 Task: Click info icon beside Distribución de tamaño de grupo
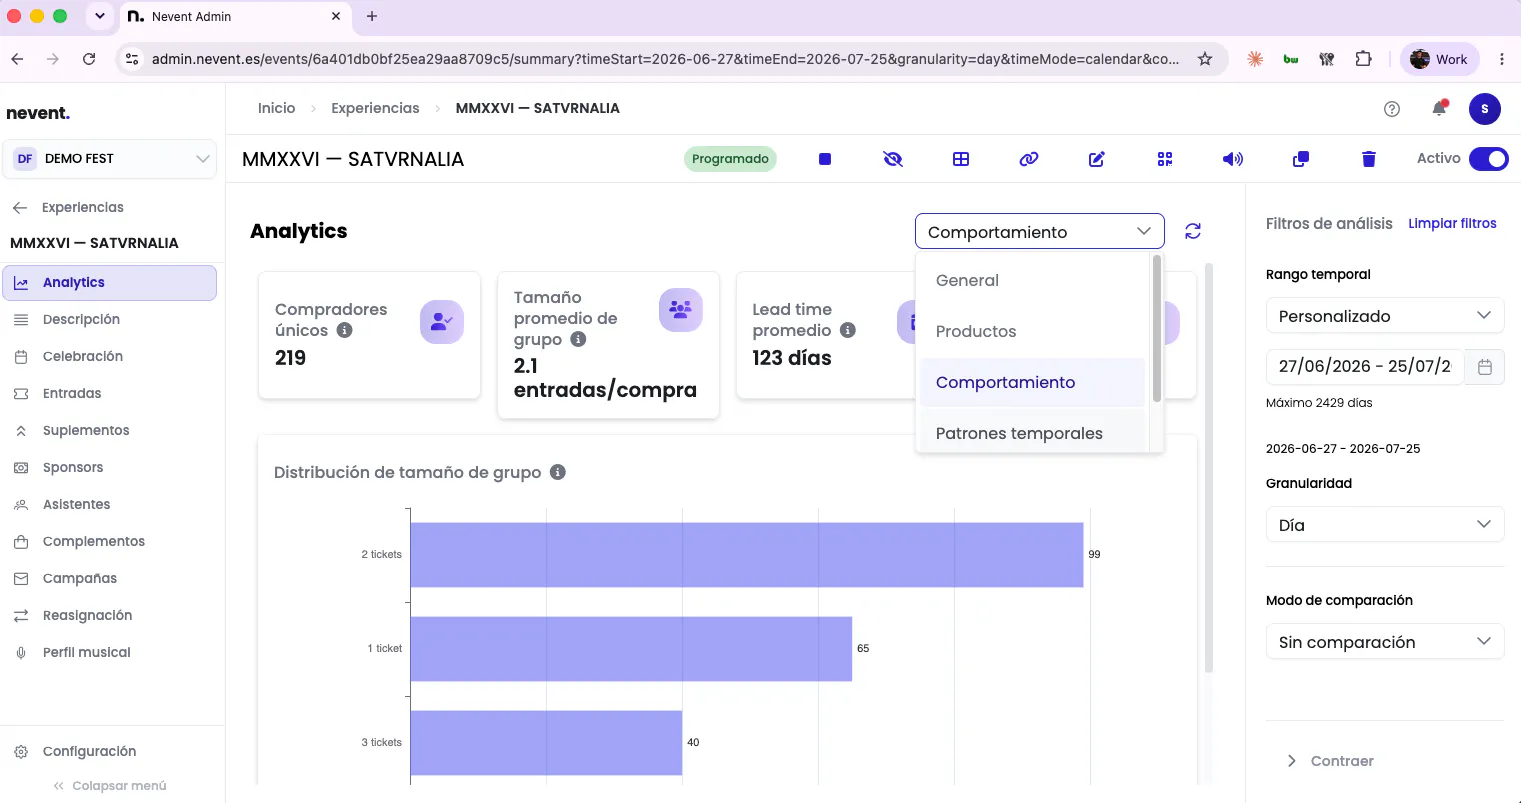[x=558, y=472]
